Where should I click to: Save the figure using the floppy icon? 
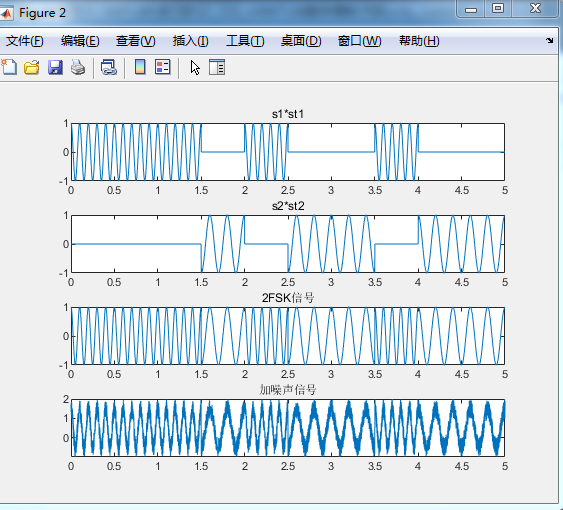click(55, 67)
